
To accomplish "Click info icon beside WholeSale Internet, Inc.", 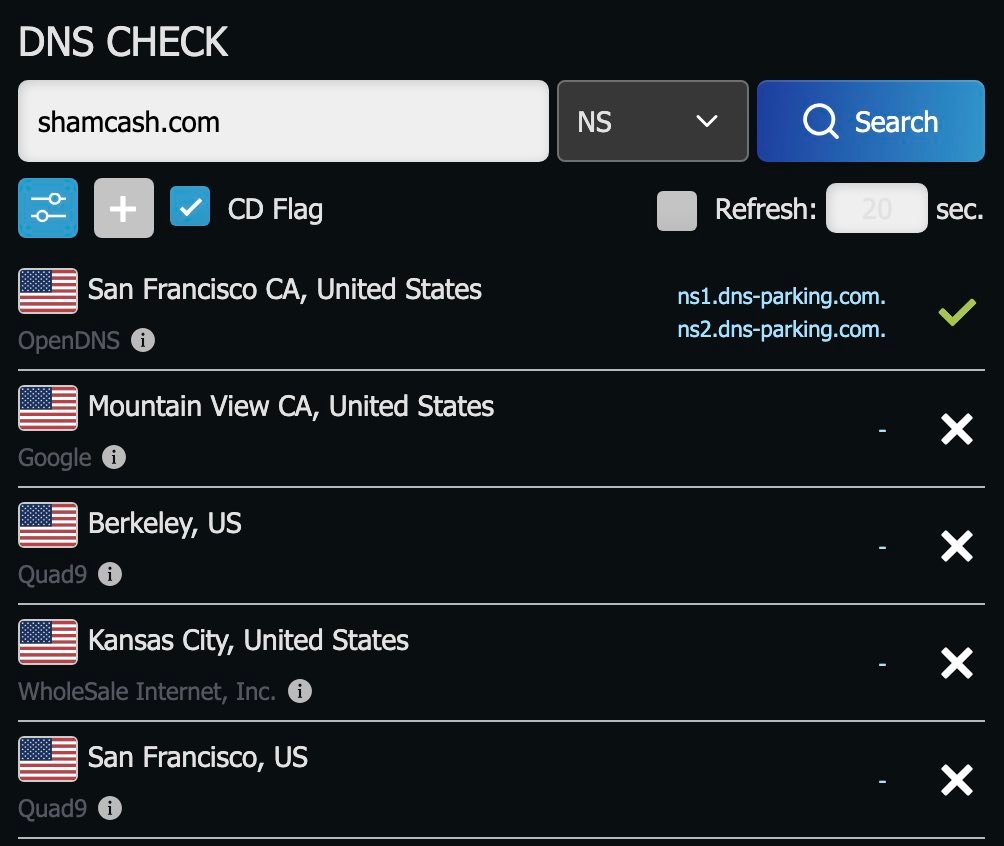I will (300, 691).
